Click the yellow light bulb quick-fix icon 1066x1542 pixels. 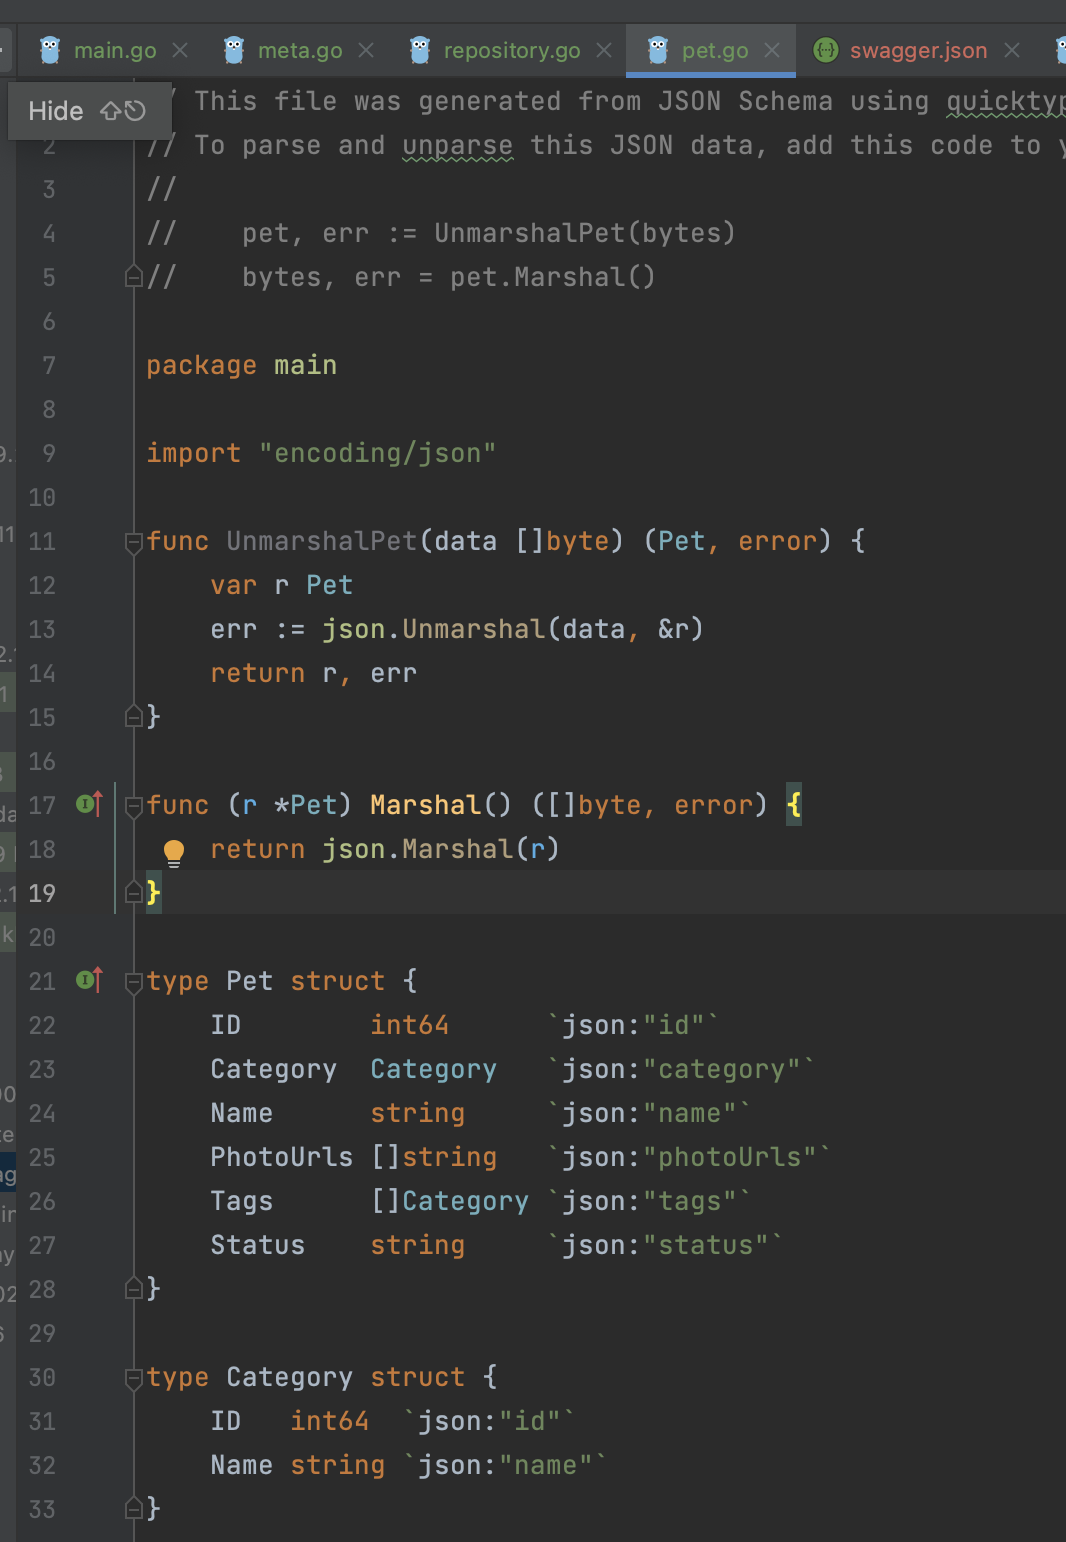[174, 851]
